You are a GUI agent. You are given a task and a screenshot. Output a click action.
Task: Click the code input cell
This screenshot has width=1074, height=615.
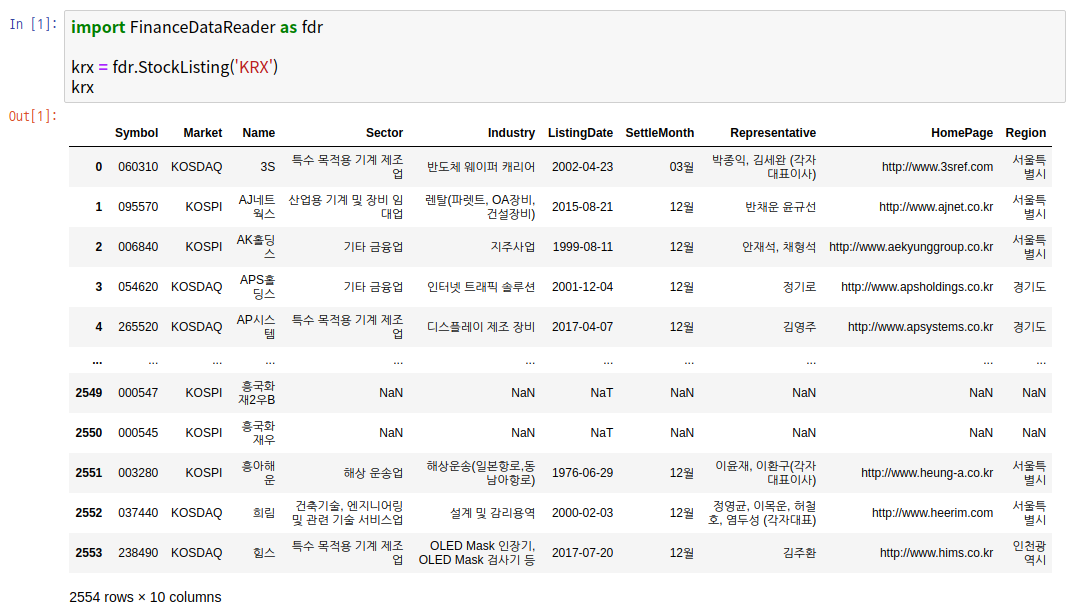coord(564,57)
